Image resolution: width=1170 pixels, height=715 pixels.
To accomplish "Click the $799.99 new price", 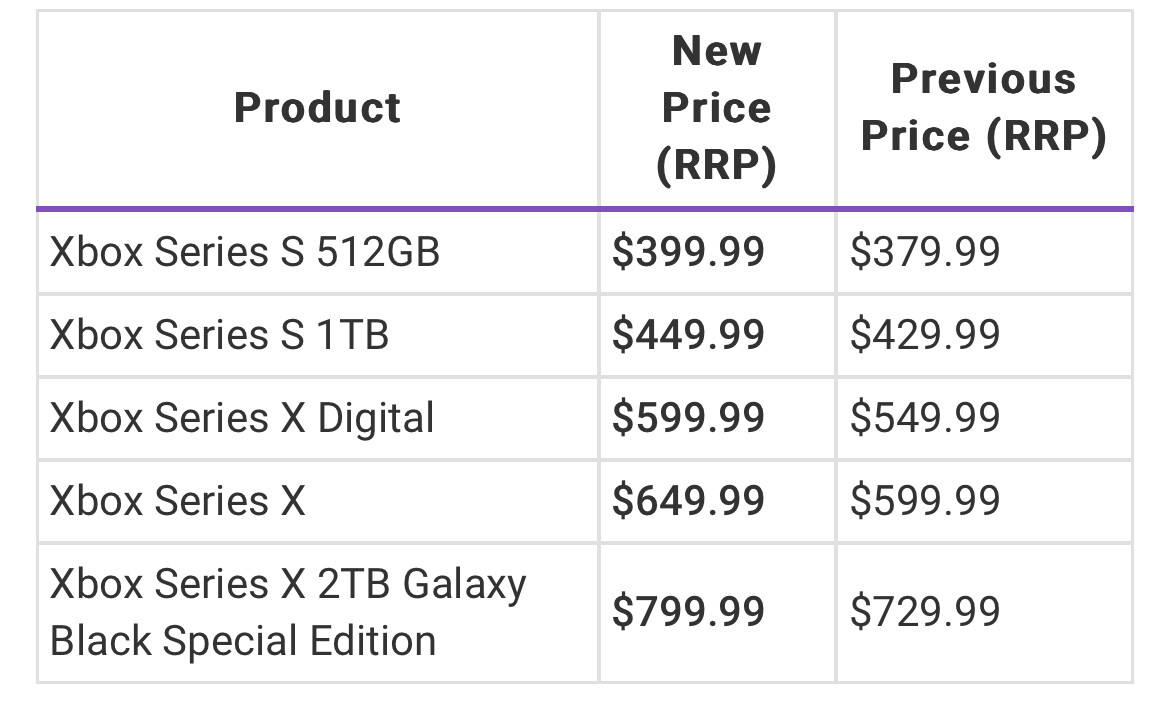I will [688, 612].
